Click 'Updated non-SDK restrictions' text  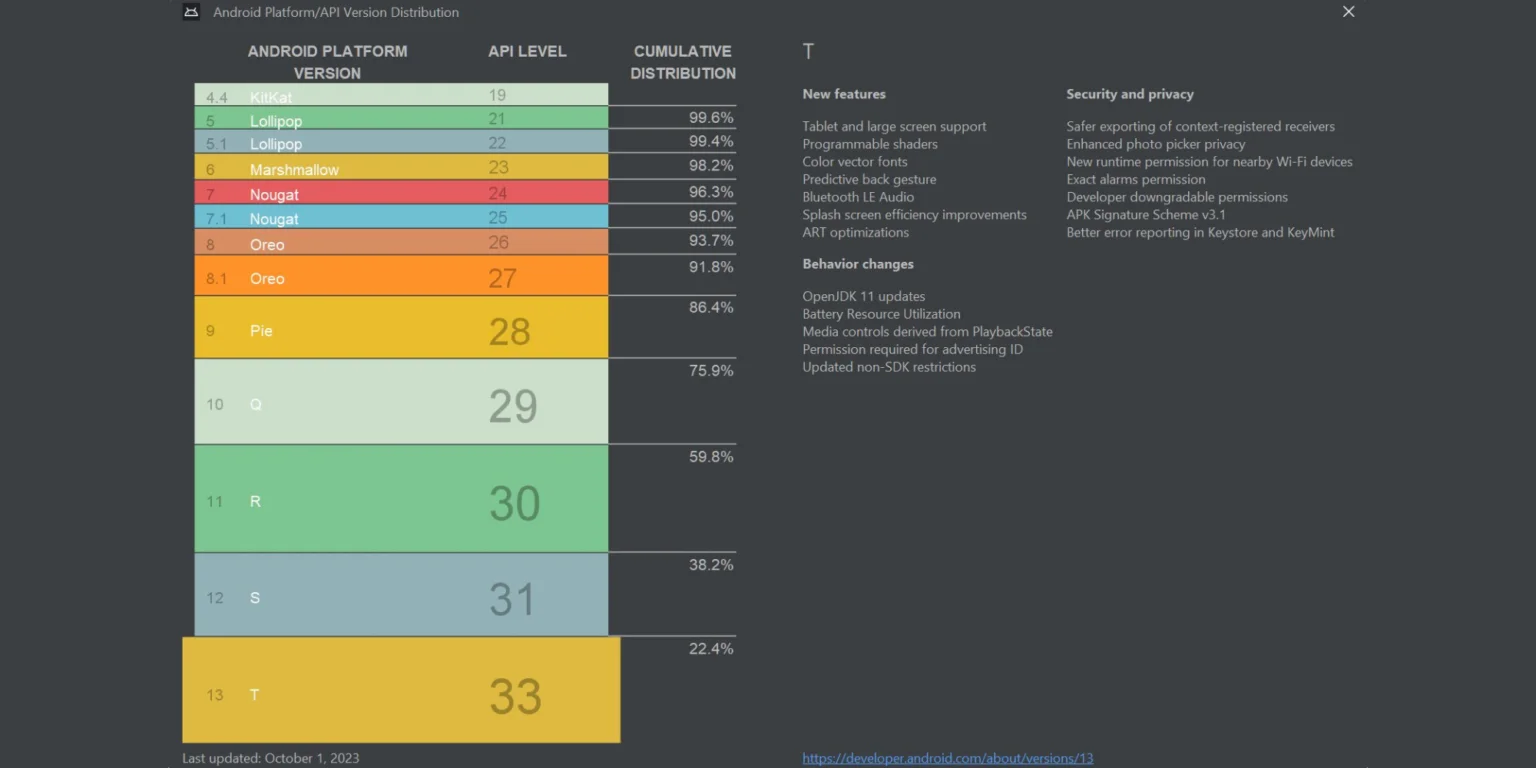(x=889, y=367)
